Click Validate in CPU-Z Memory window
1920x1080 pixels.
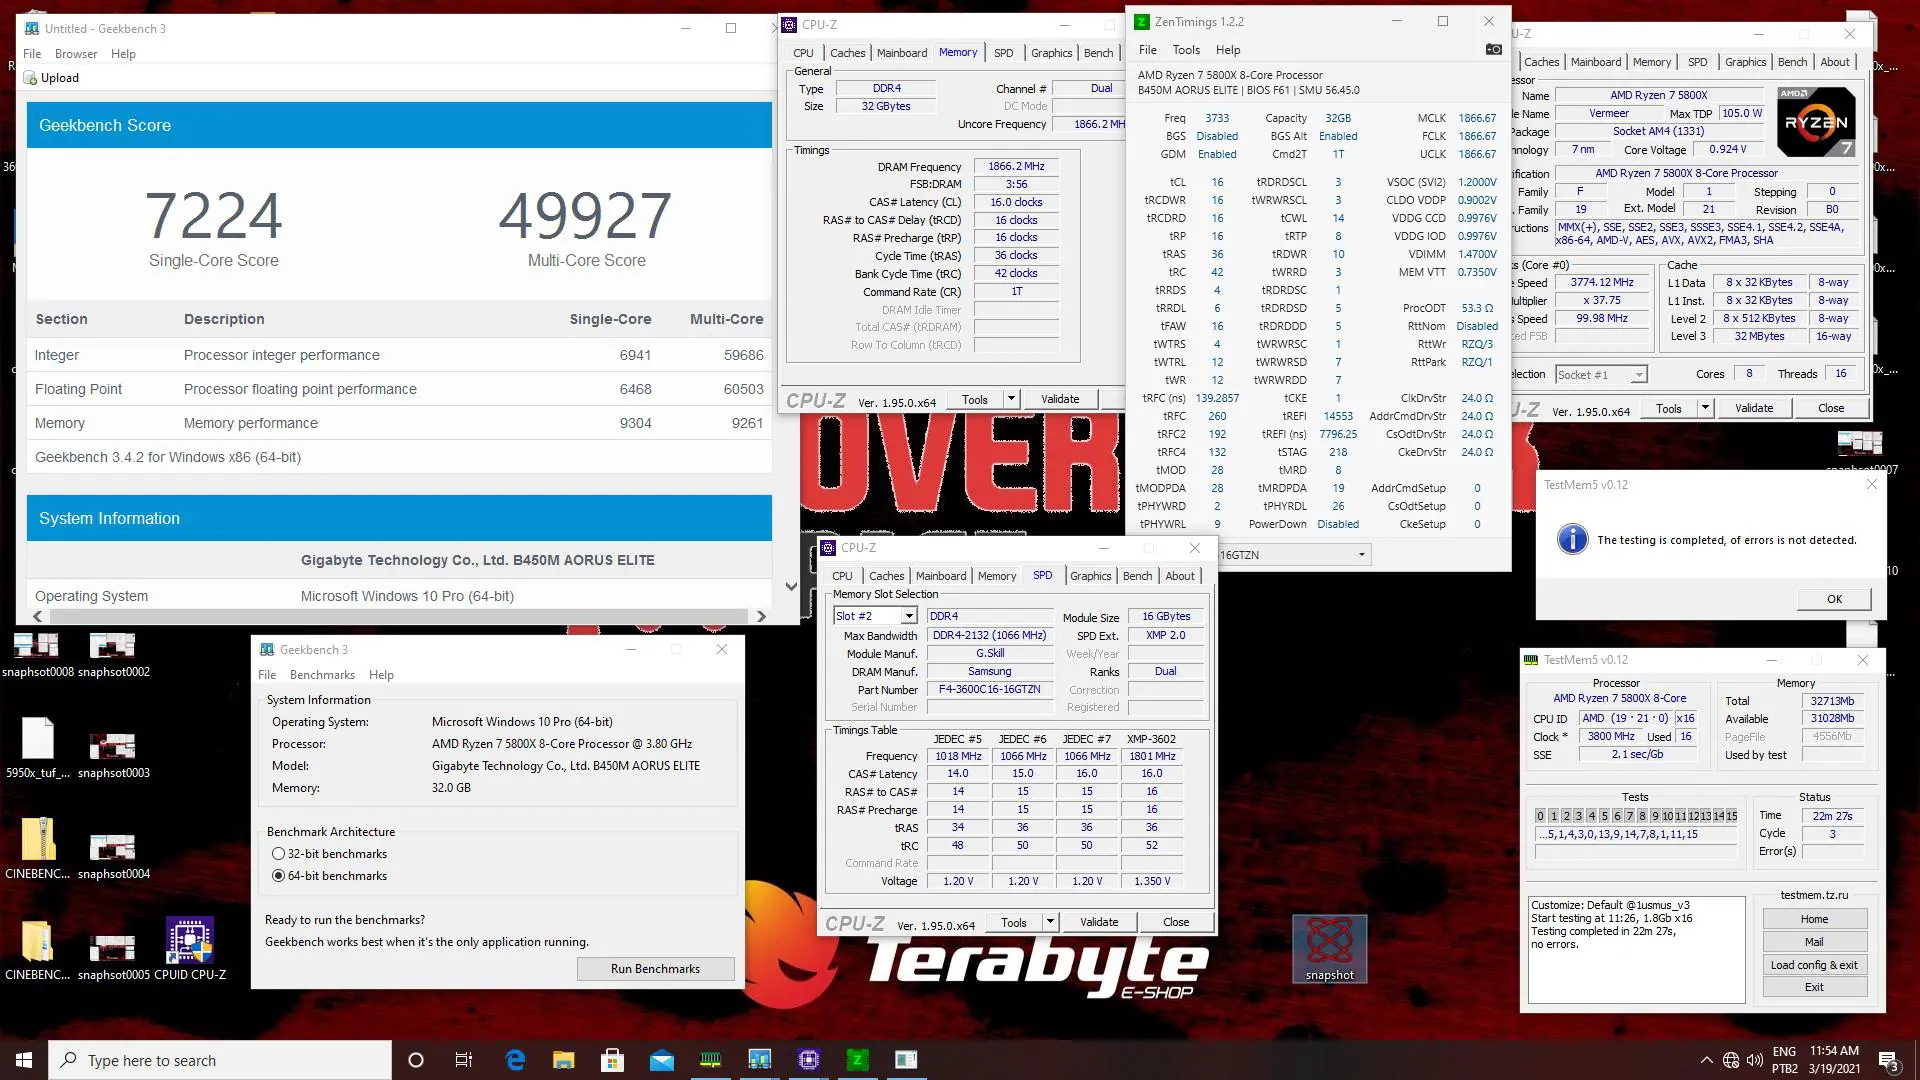click(x=1060, y=399)
